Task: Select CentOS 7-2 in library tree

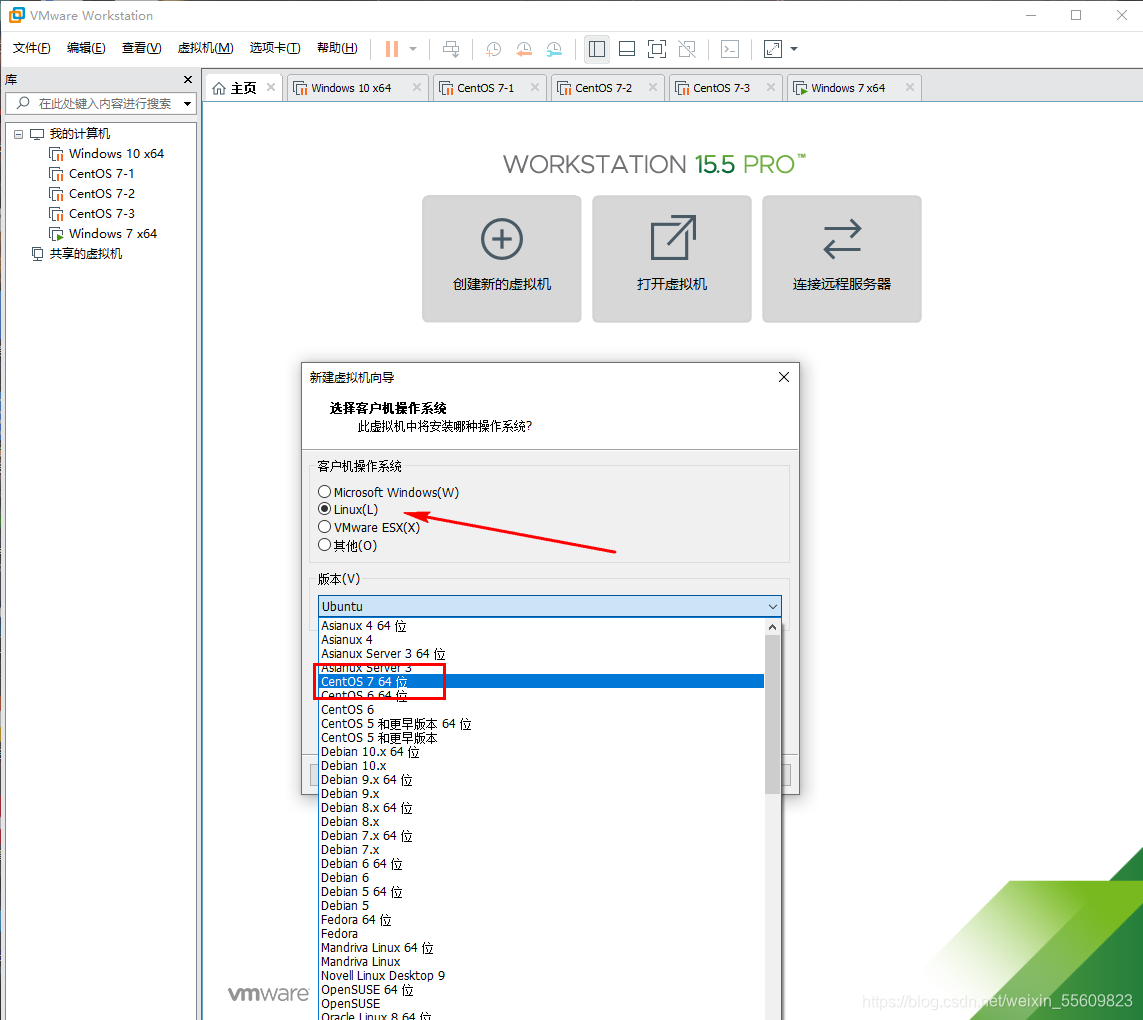Action: (101, 194)
